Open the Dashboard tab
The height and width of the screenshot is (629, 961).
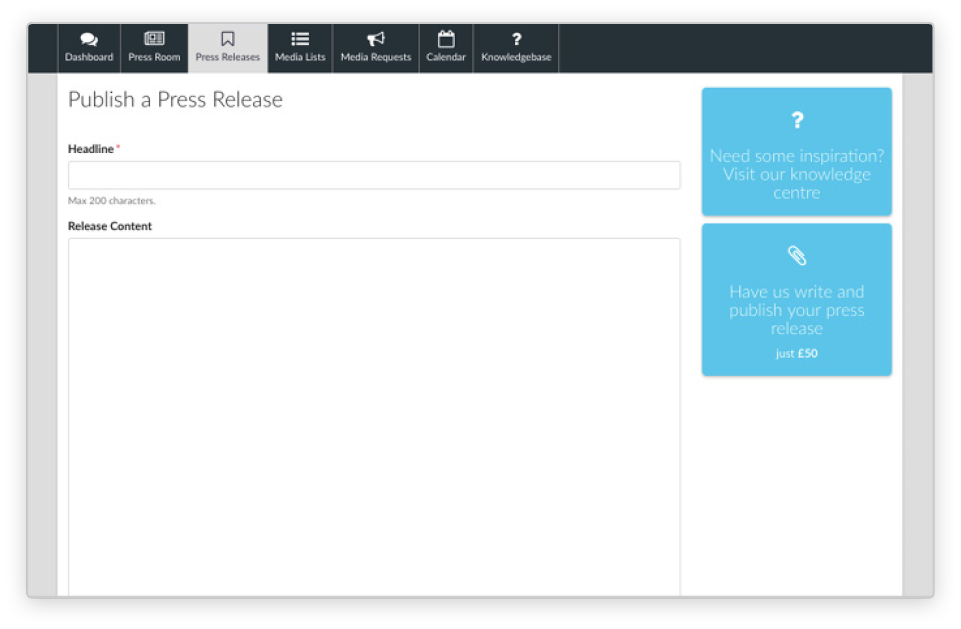[89, 48]
